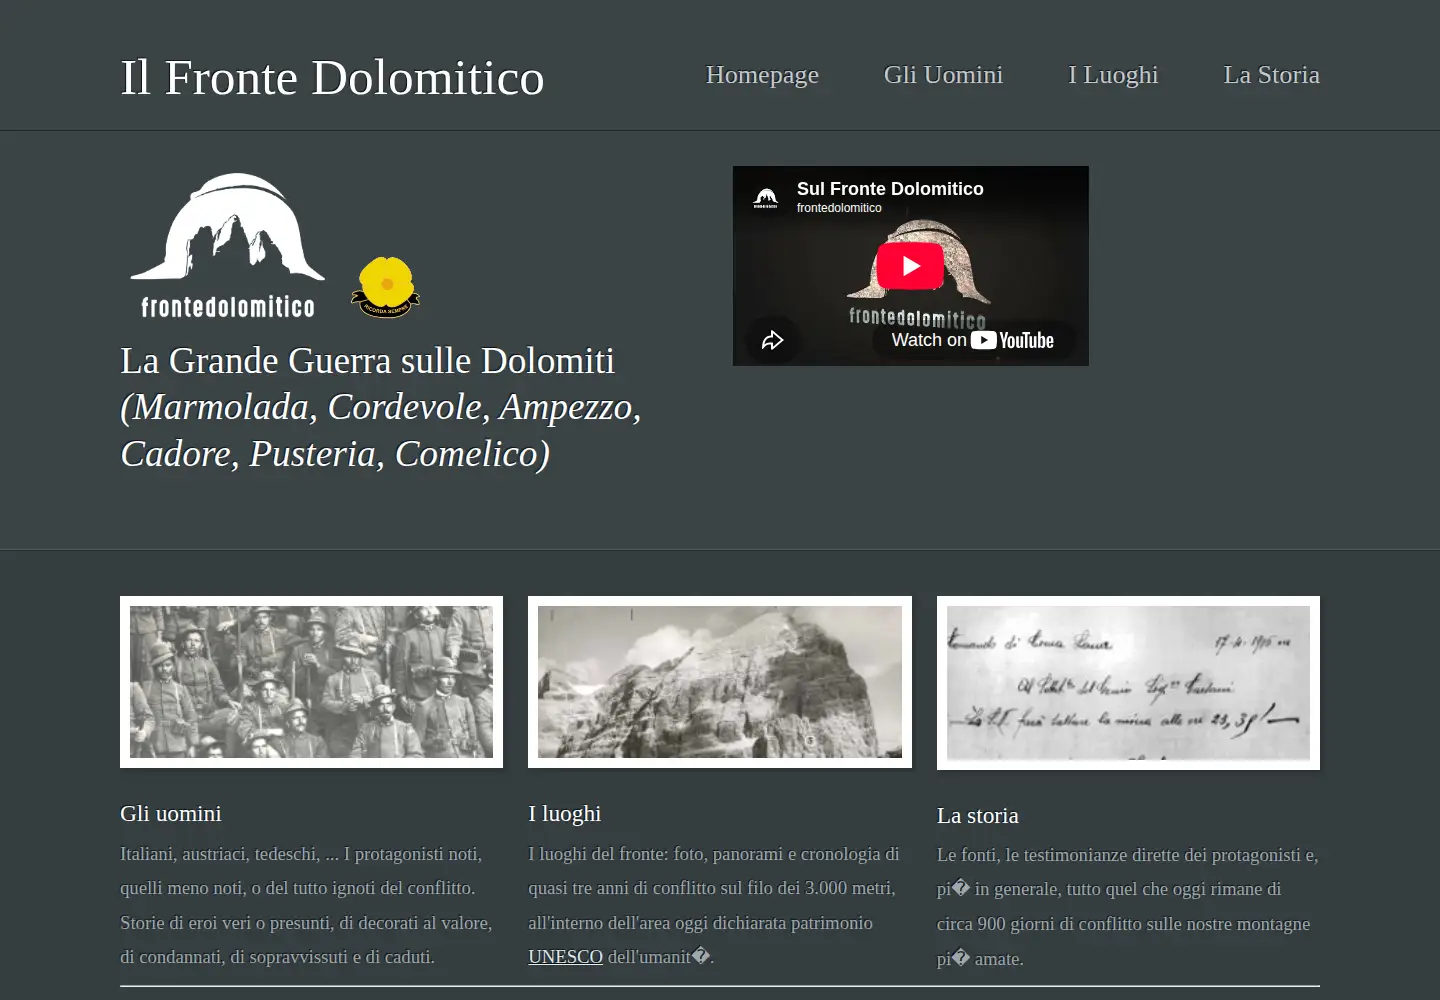Viewport: 1440px width, 1000px height.
Task: Click the video channel avatar icon
Action: click(766, 198)
